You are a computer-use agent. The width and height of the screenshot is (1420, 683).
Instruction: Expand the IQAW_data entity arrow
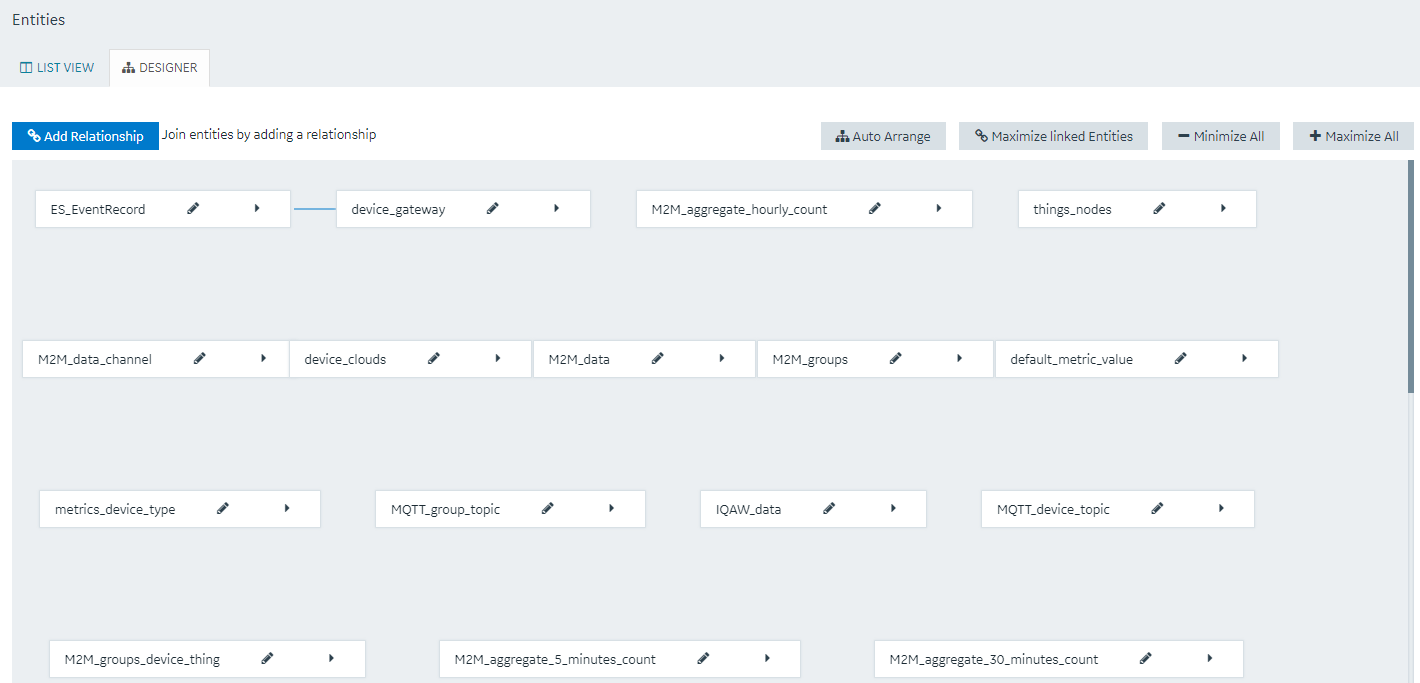tap(893, 508)
